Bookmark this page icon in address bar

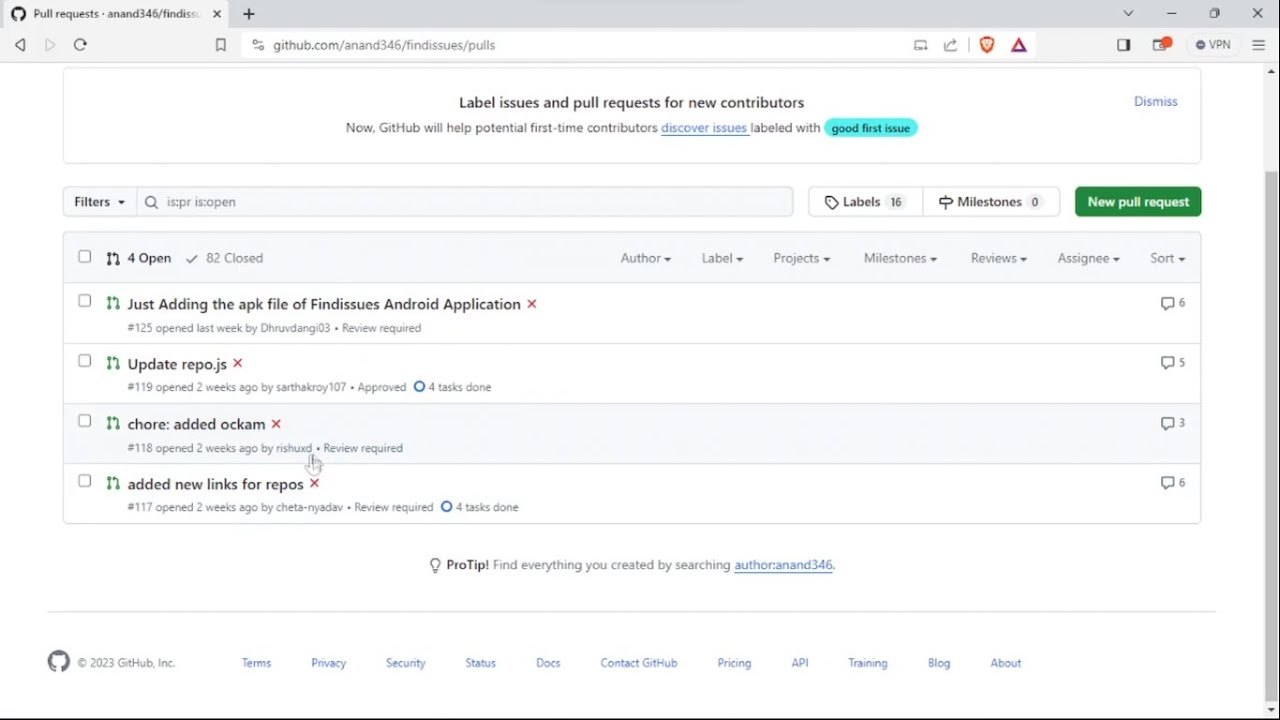coord(221,45)
